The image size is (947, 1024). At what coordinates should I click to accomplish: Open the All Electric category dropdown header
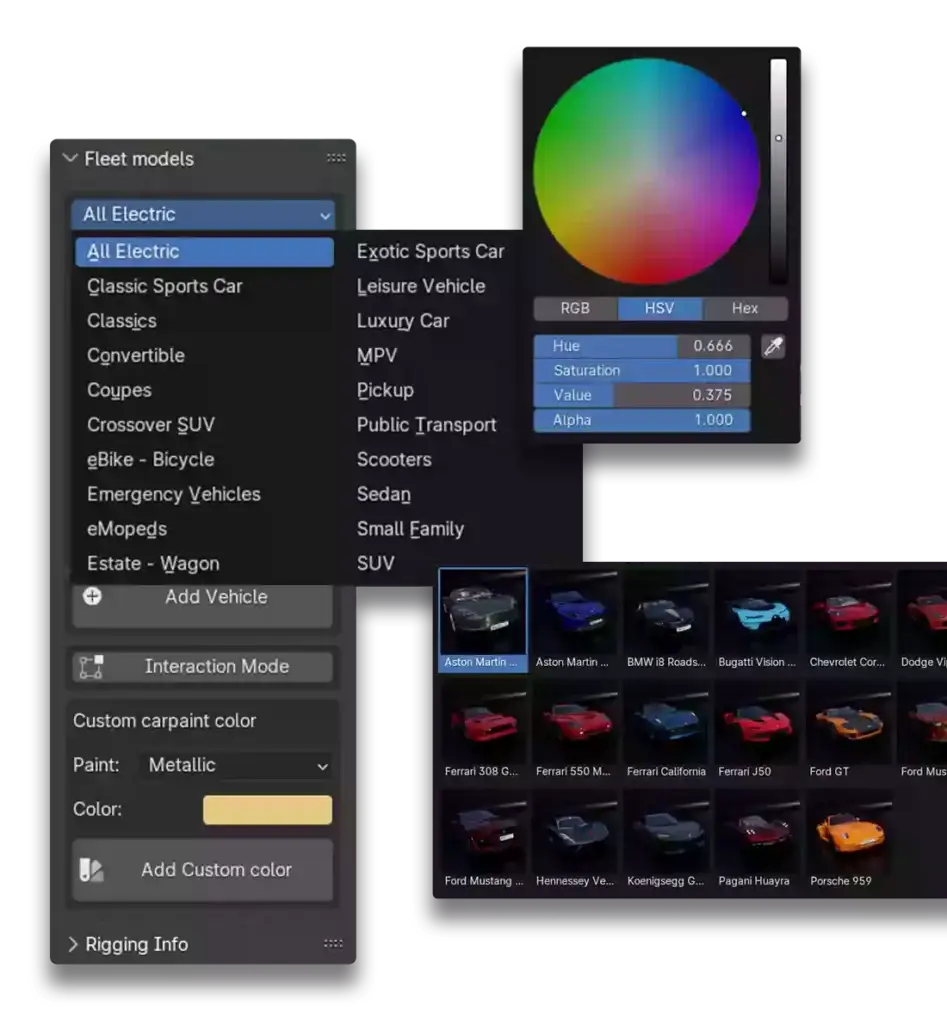click(203, 214)
